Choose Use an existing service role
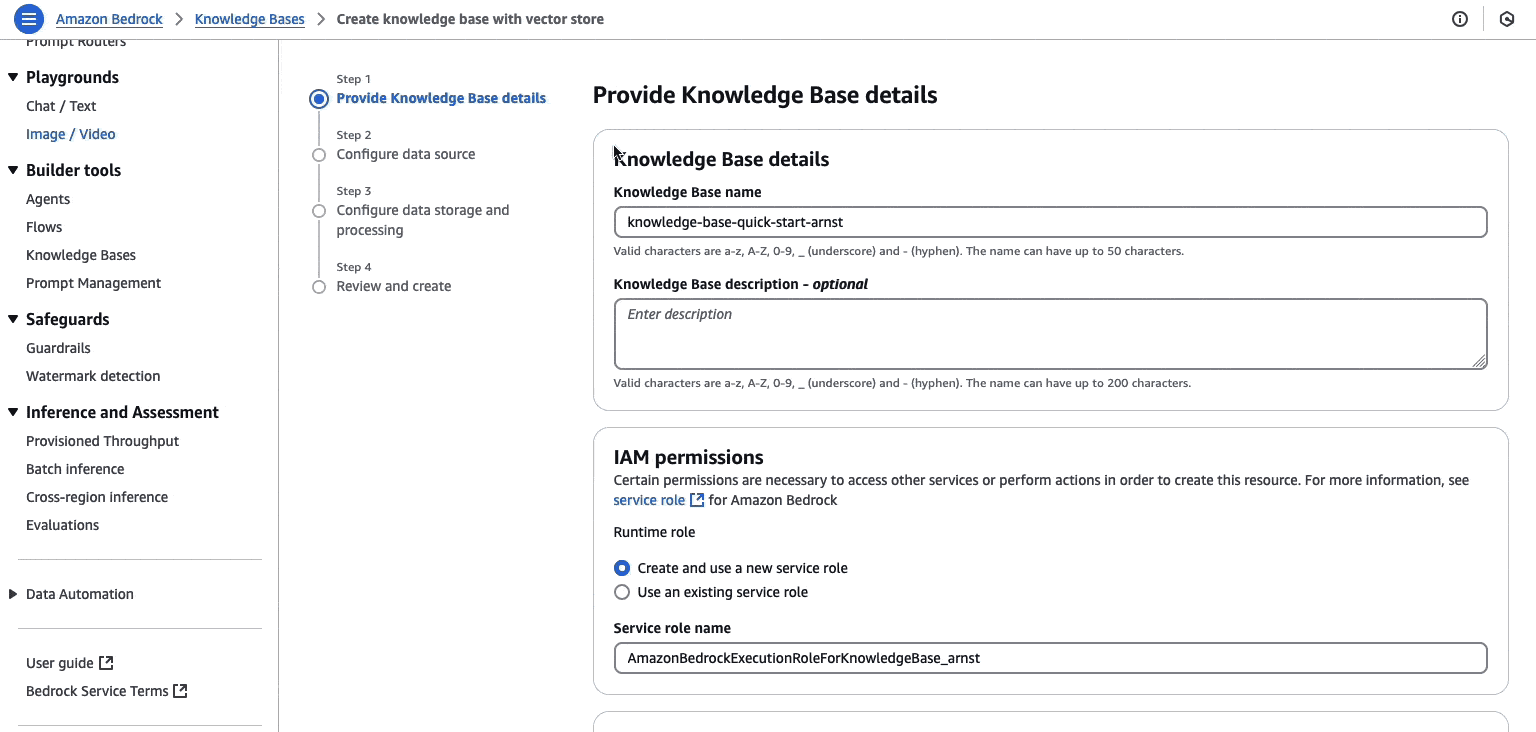The image size is (1536, 732). coord(622,592)
